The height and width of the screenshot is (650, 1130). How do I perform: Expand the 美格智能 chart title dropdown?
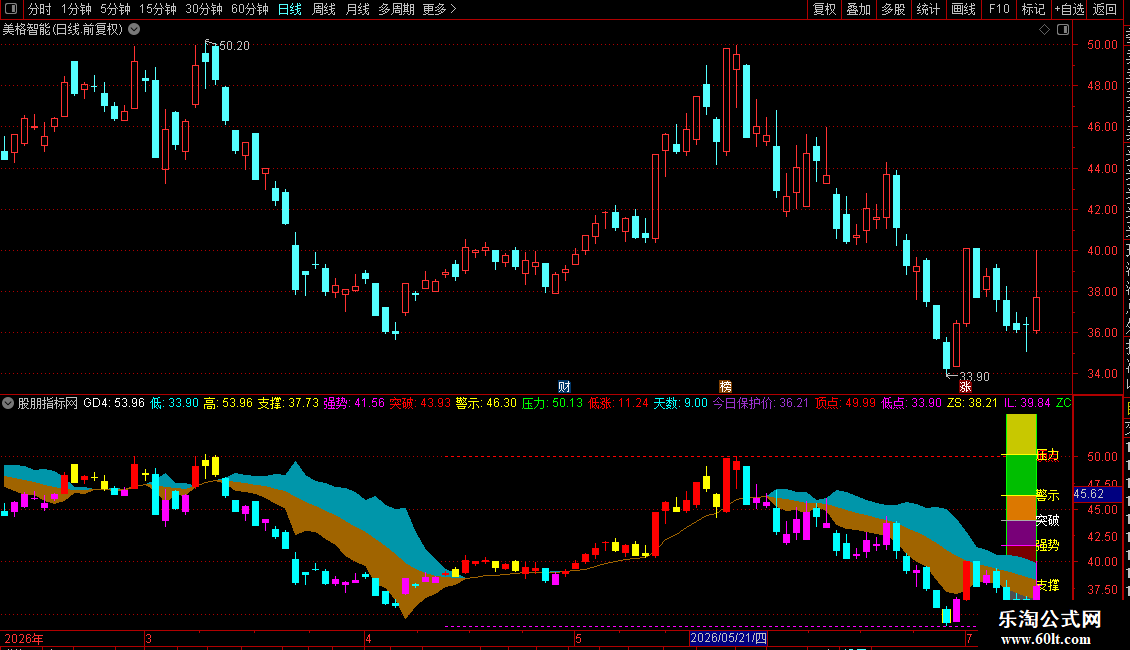[134, 30]
